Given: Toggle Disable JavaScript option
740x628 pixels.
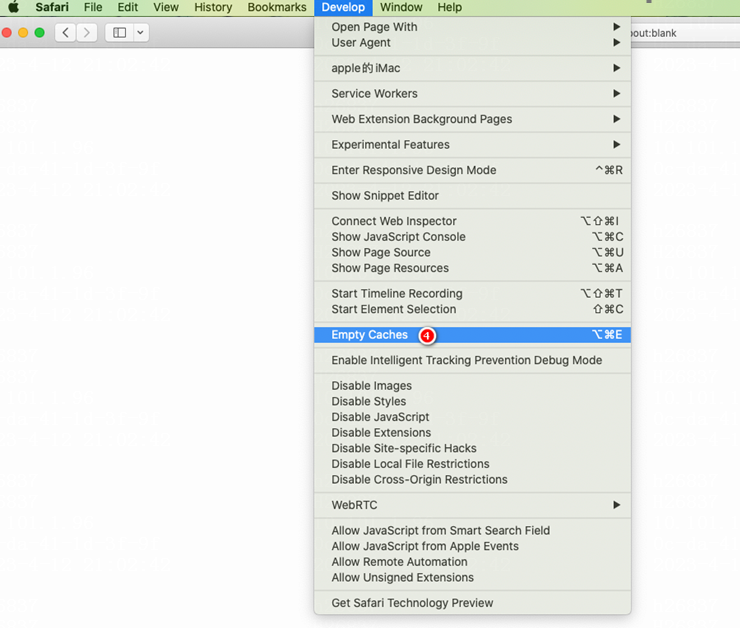Looking at the screenshot, I should coord(472,417).
